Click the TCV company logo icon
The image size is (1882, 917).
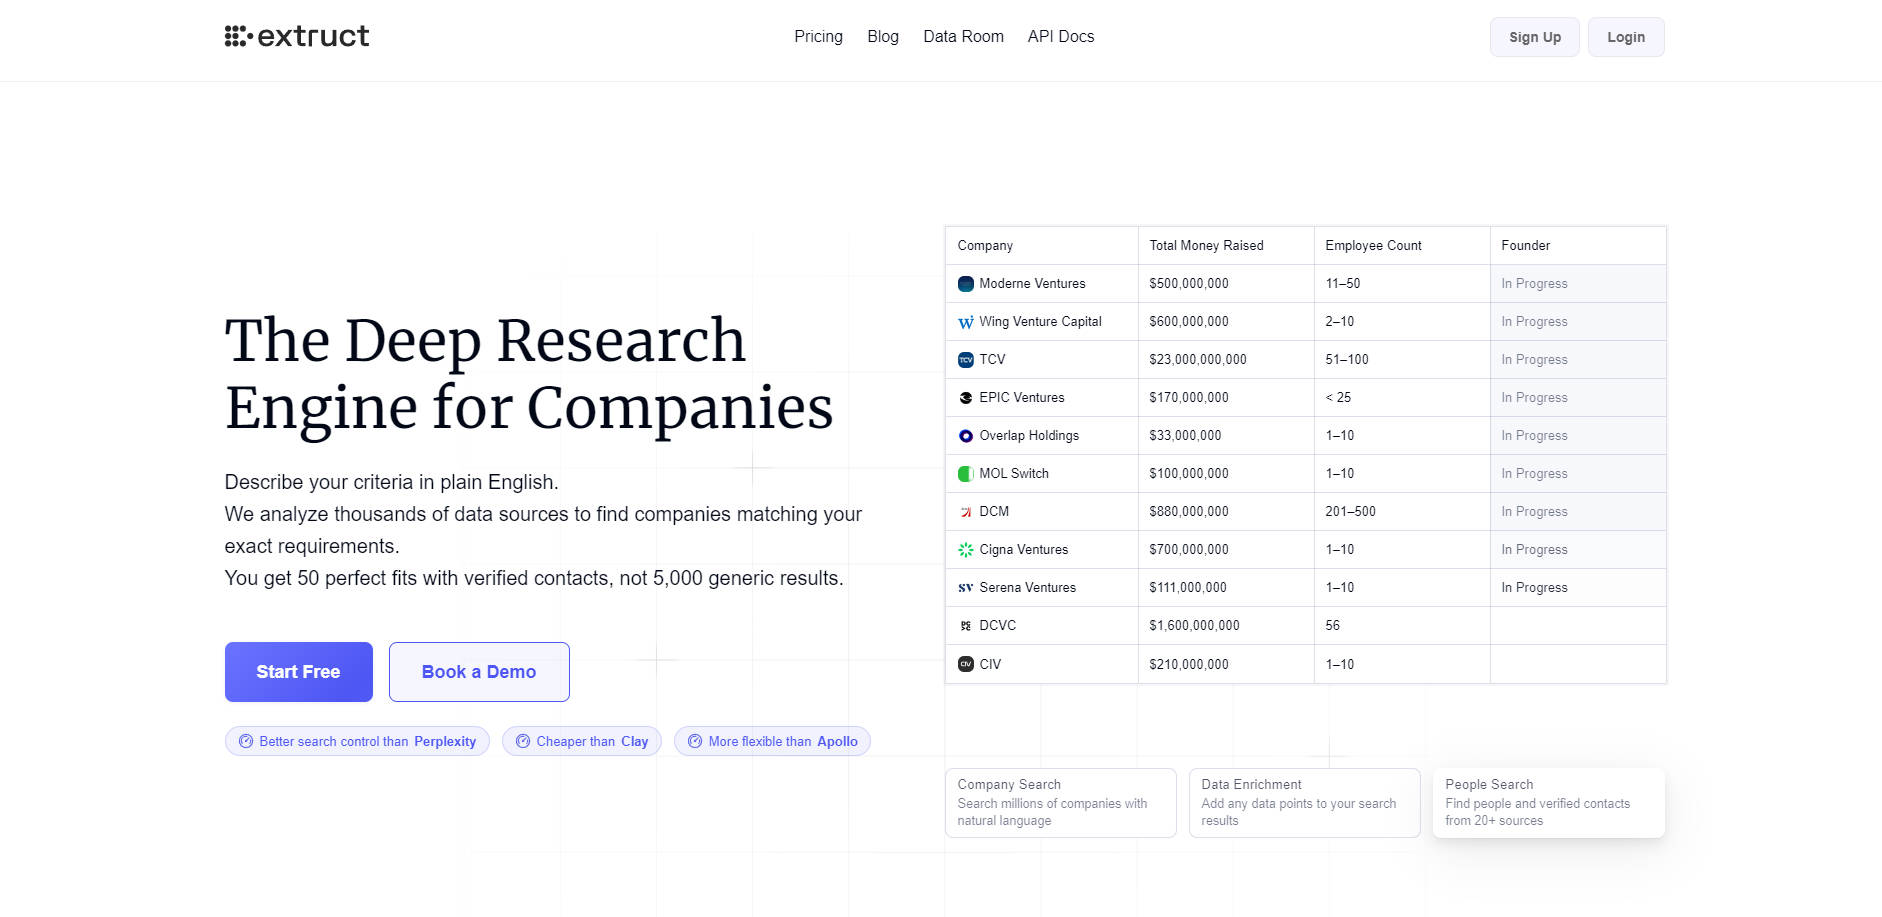click(965, 360)
